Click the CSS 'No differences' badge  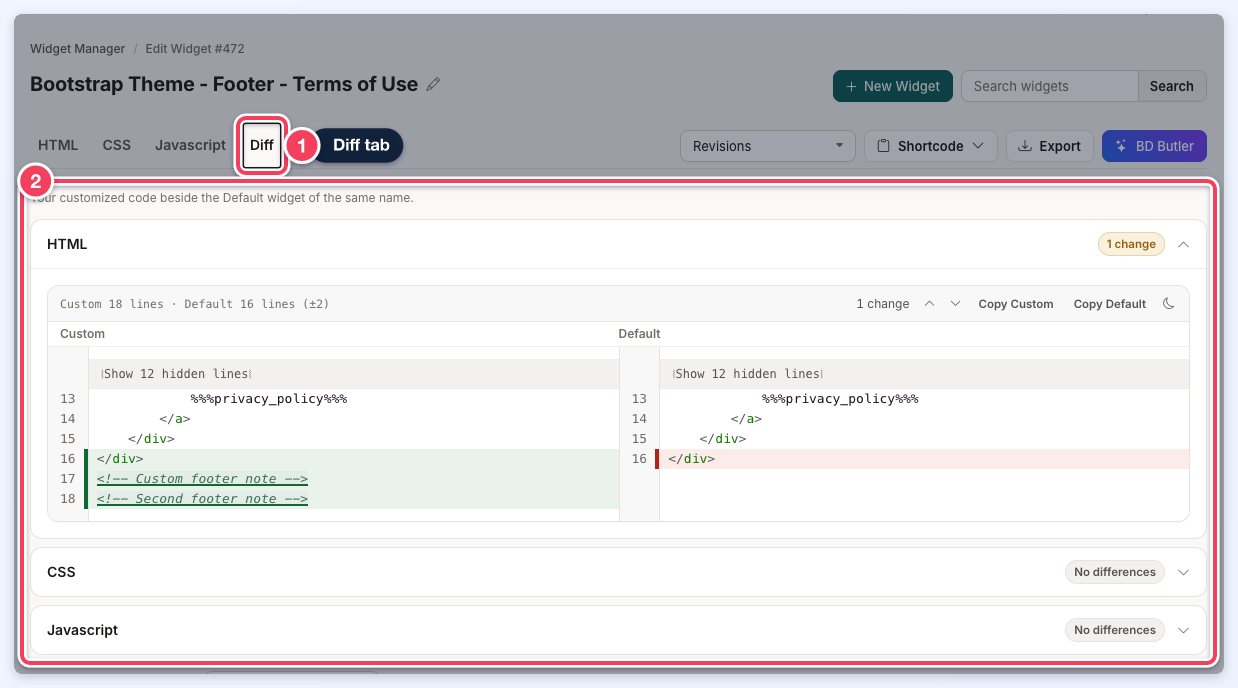pyautogui.click(x=1115, y=572)
